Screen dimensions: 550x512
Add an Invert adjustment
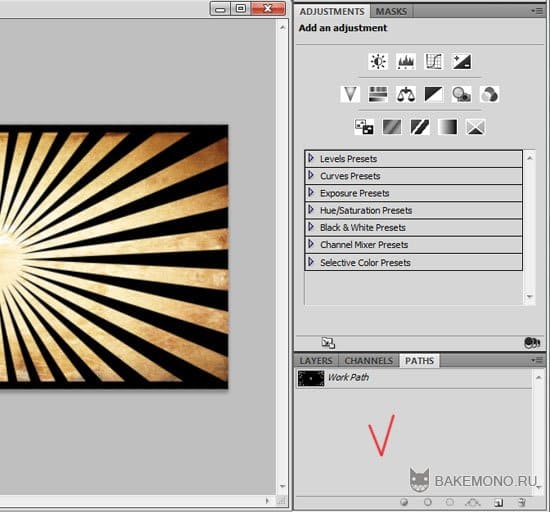[364, 127]
